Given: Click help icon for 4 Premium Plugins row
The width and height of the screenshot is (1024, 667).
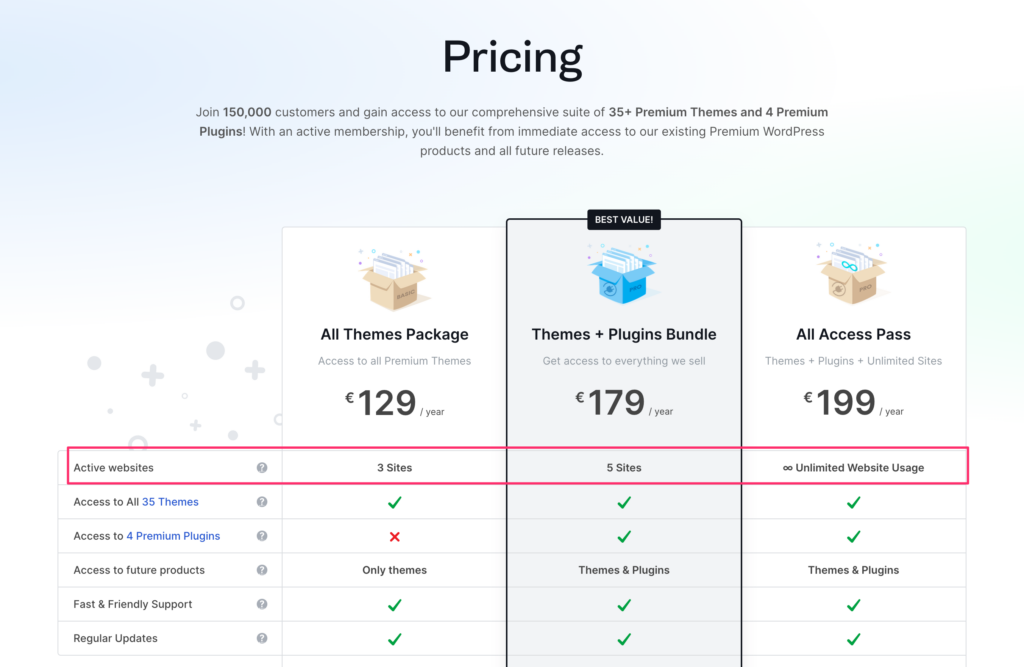Looking at the screenshot, I should click(x=262, y=536).
